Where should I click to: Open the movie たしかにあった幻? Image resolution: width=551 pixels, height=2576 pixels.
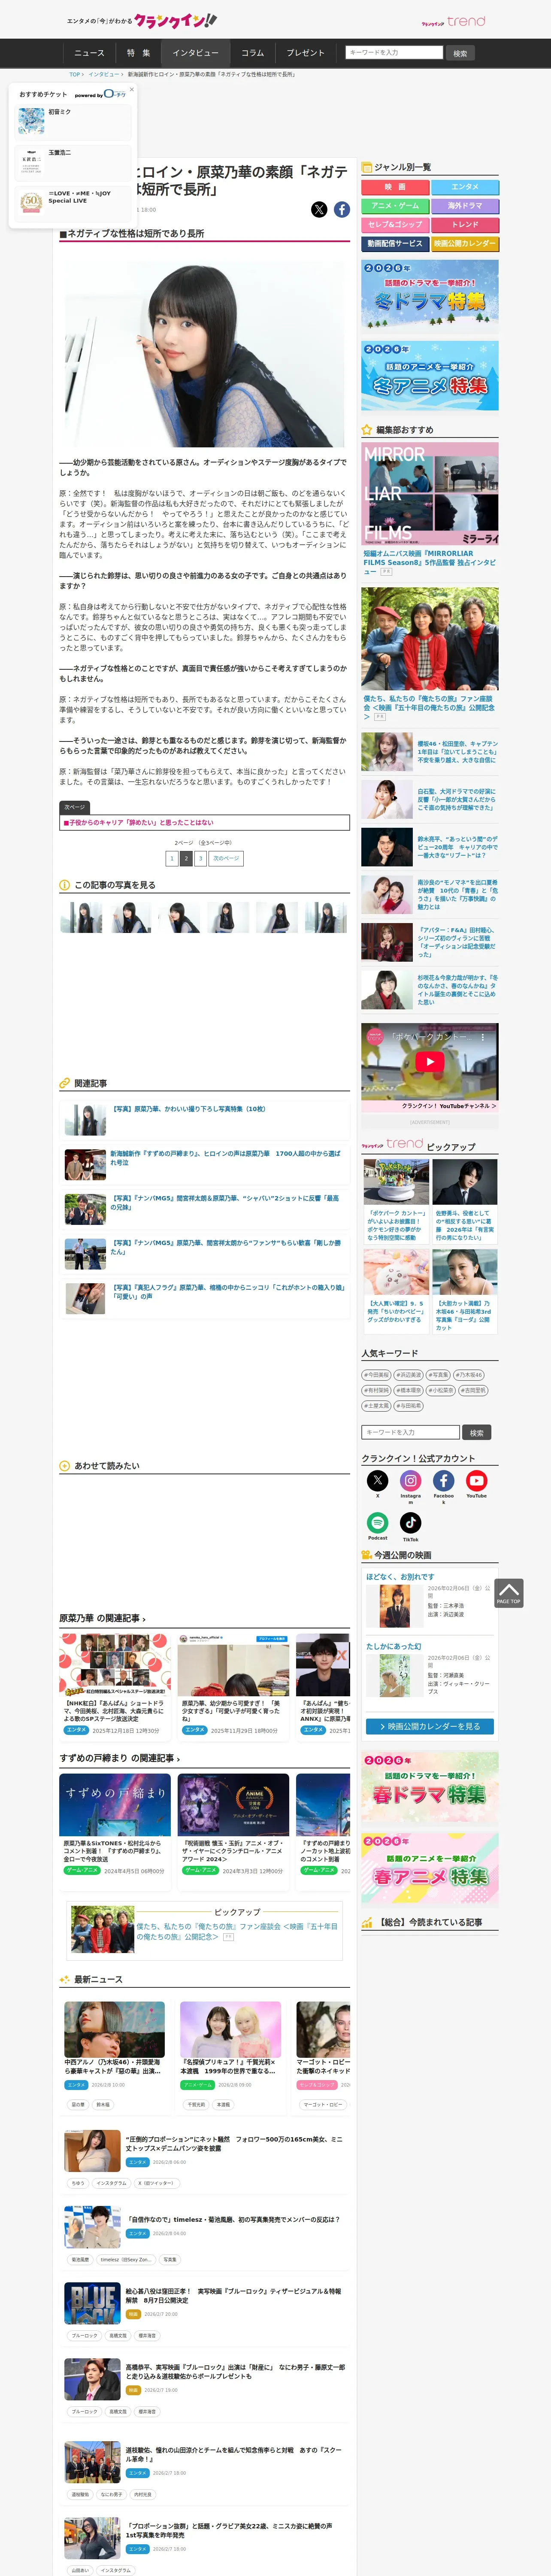[394, 1646]
